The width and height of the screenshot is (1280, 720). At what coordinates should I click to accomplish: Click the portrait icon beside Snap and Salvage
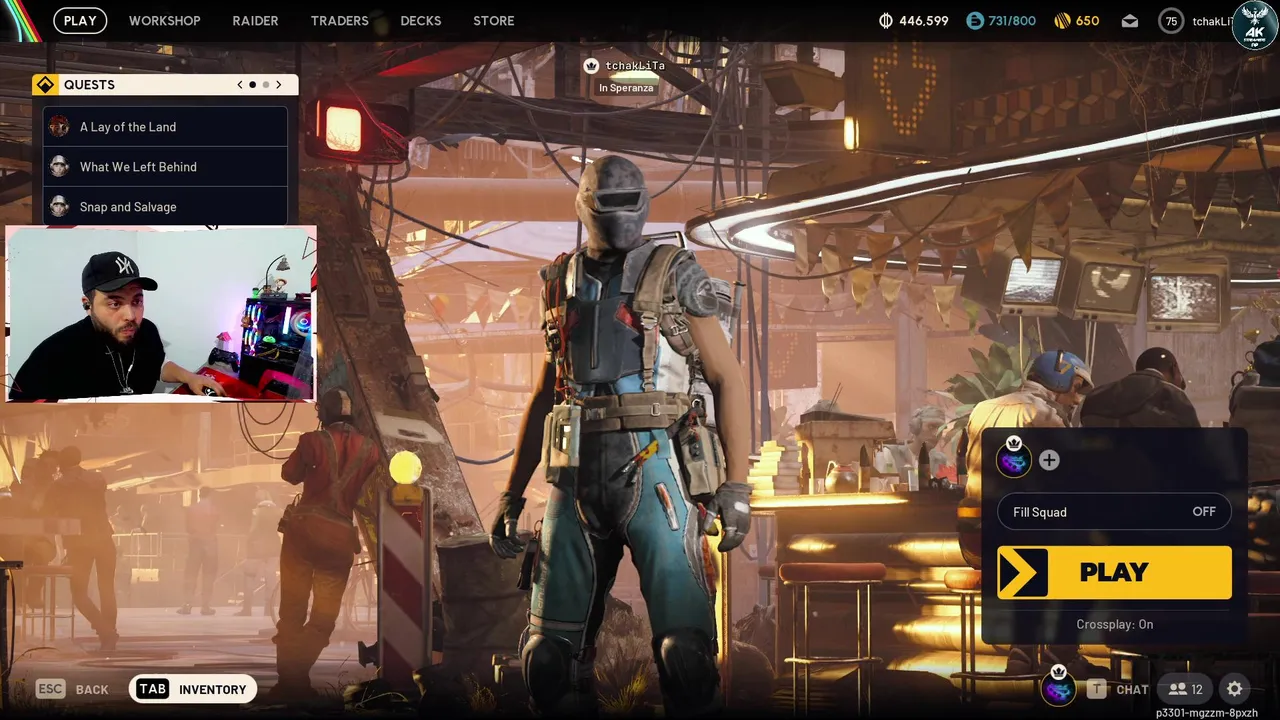(59, 206)
